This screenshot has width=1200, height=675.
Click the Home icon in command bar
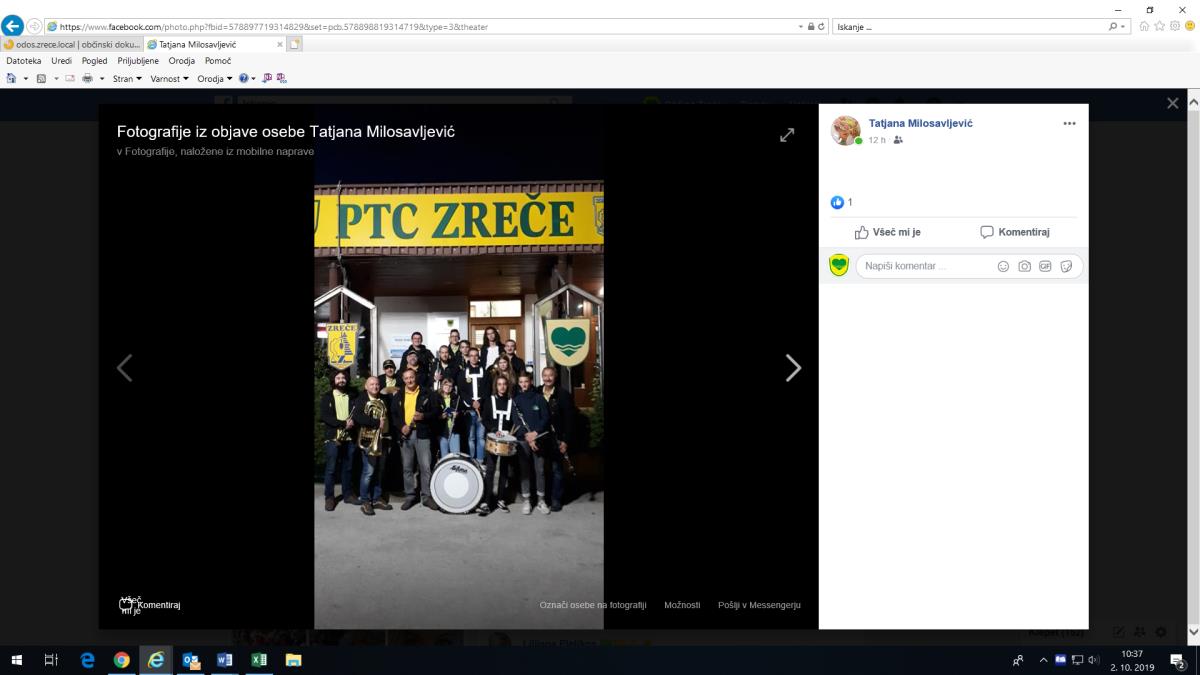[x=11, y=78]
